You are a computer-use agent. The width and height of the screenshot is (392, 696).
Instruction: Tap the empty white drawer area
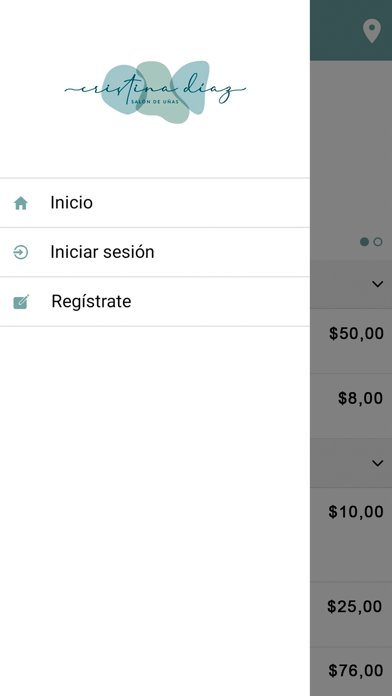(x=155, y=510)
